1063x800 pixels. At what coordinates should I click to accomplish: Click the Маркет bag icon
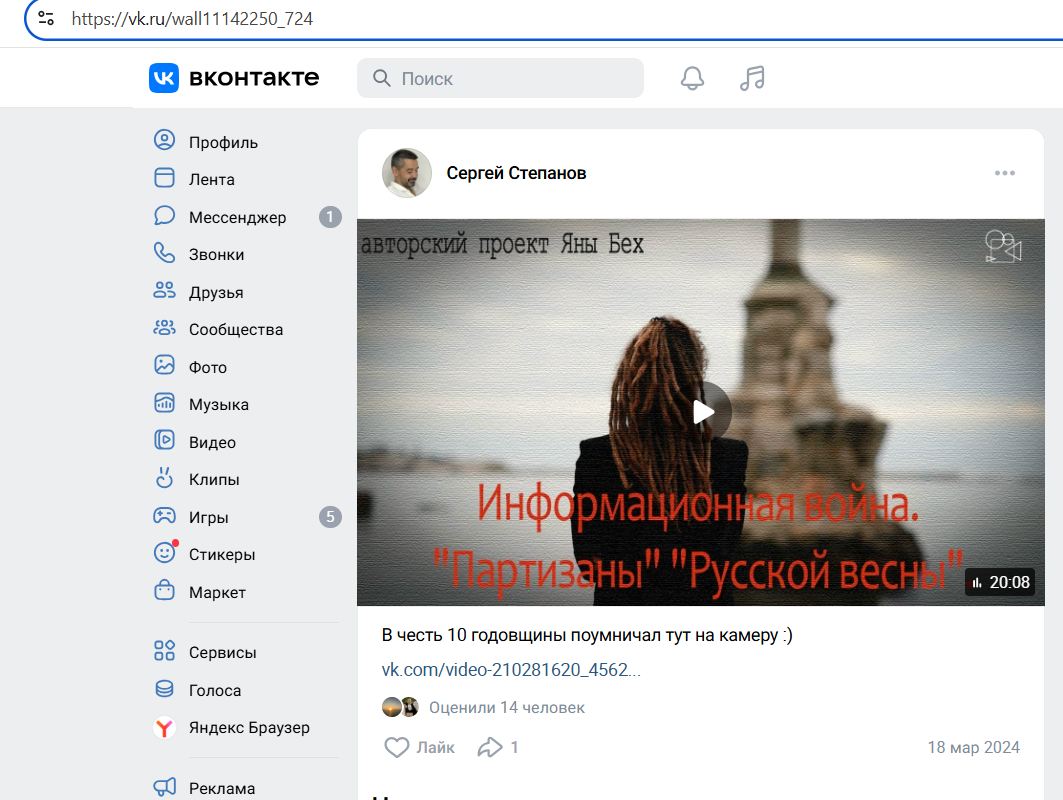164,591
